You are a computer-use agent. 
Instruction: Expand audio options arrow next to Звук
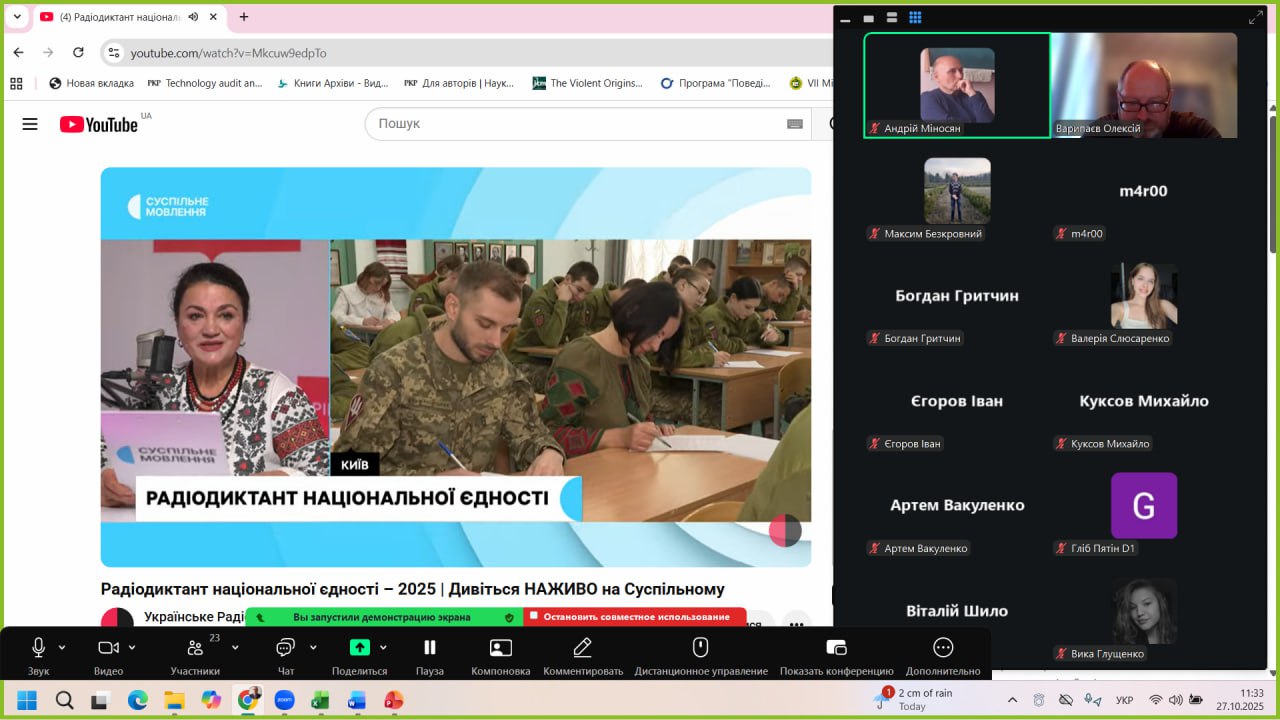[62, 648]
